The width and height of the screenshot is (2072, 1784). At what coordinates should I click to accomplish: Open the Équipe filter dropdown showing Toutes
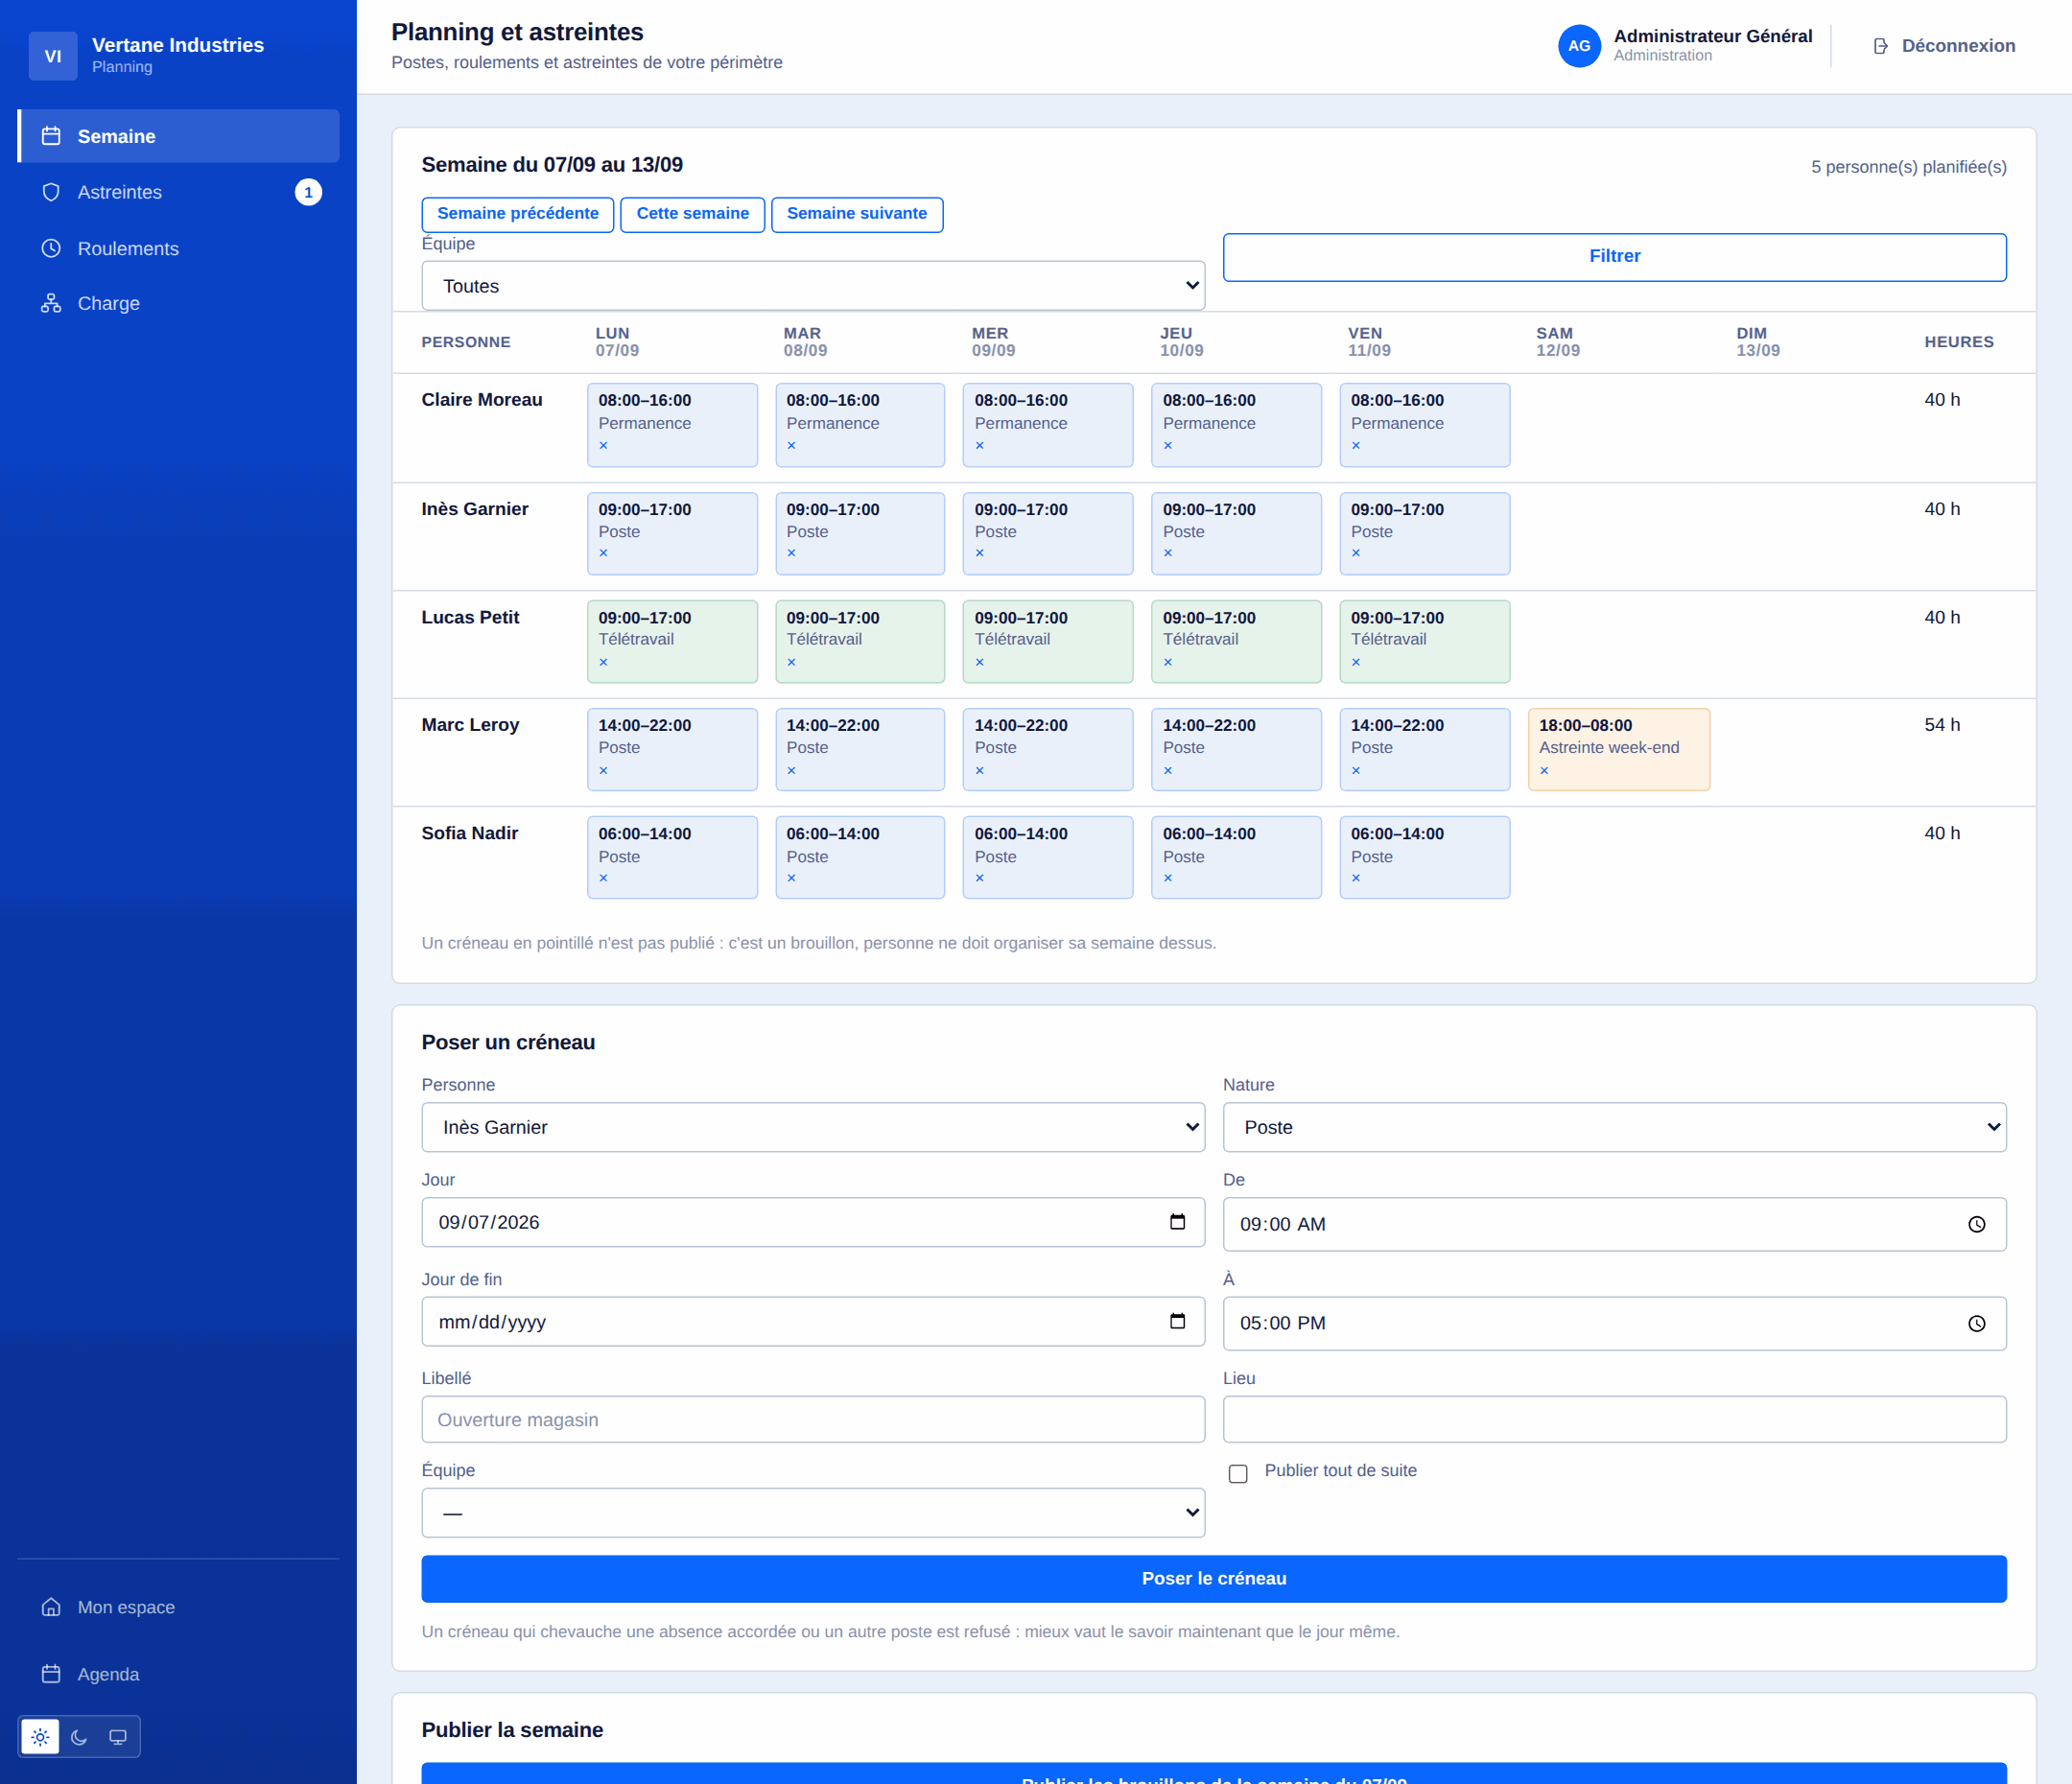coord(813,286)
